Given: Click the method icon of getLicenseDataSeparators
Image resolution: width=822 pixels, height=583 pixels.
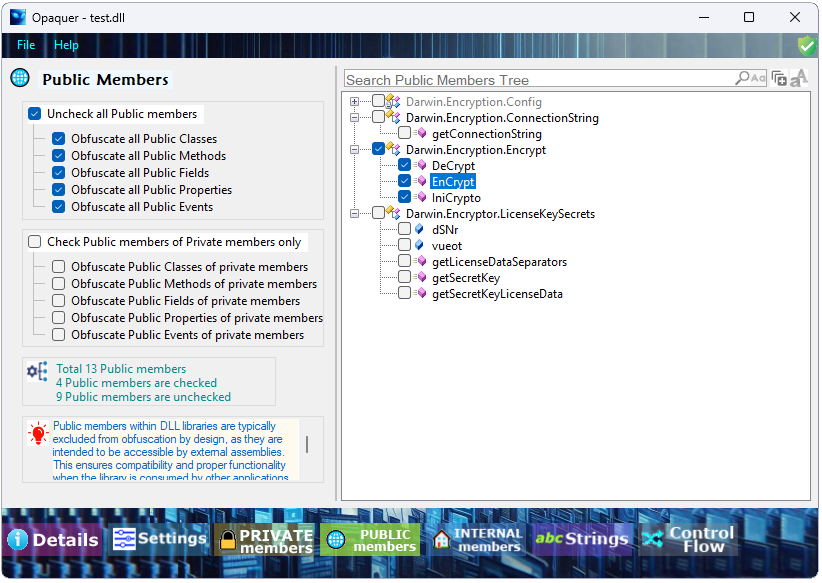Looking at the screenshot, I should point(420,261).
